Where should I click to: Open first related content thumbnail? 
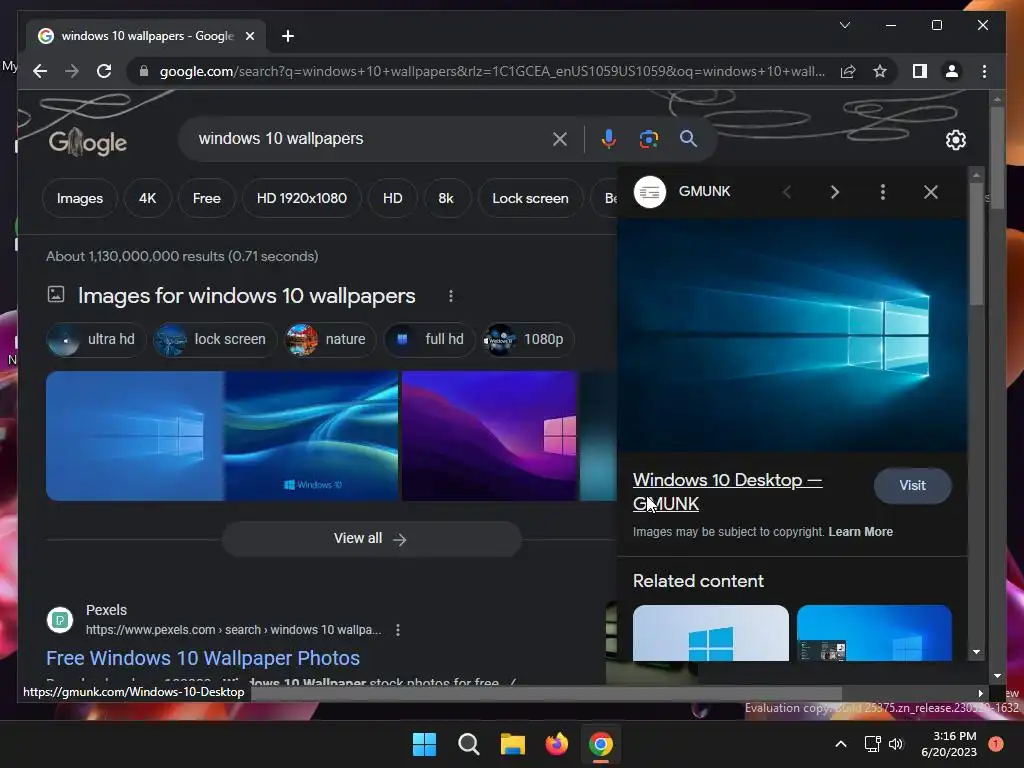click(711, 633)
